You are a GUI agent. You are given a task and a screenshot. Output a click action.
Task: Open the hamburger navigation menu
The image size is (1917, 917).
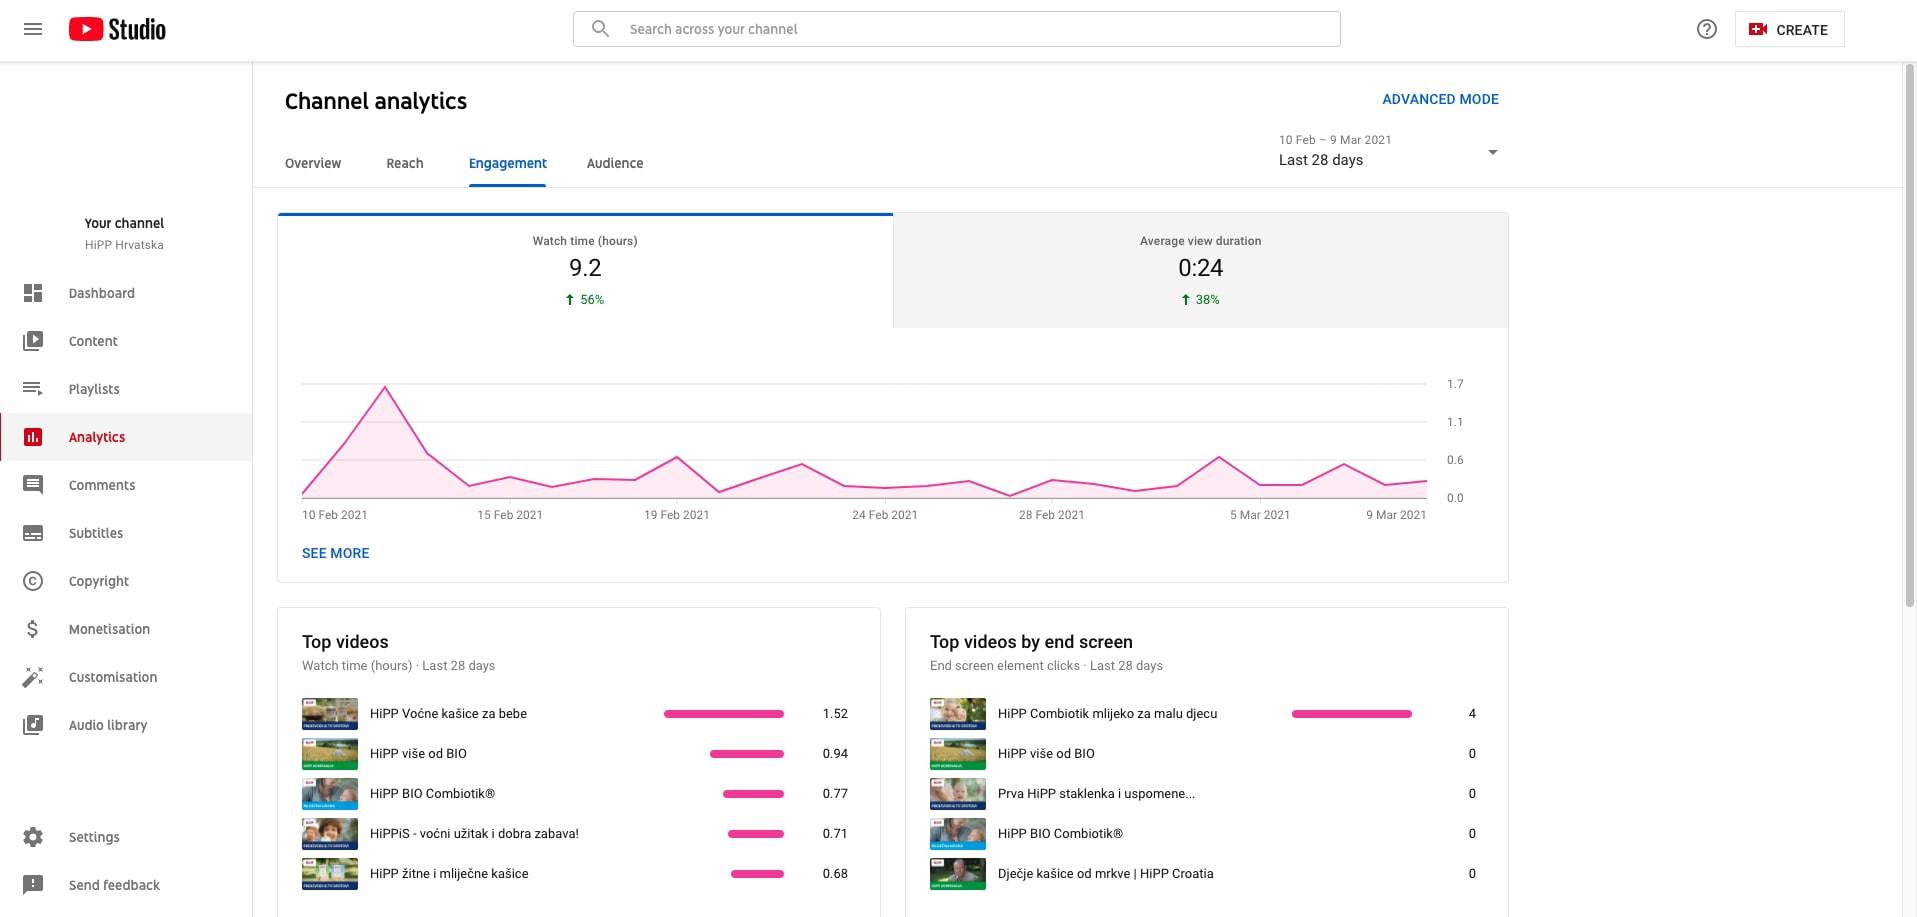33,29
